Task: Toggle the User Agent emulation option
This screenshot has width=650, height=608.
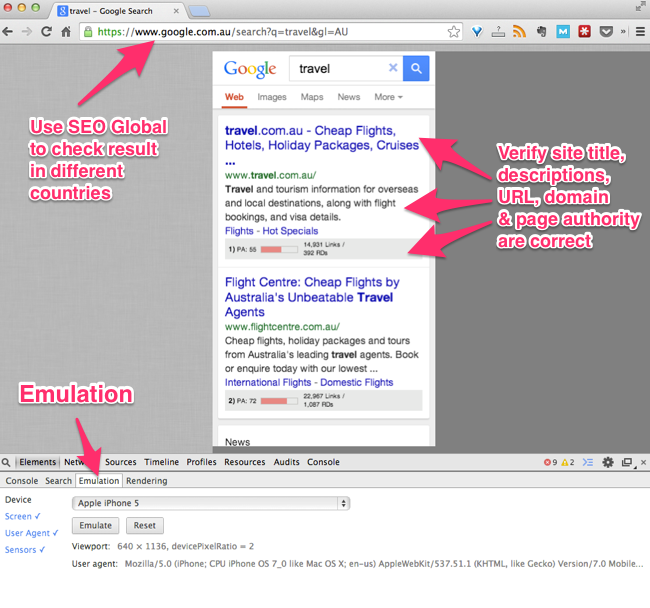Action: pyautogui.click(x=32, y=533)
